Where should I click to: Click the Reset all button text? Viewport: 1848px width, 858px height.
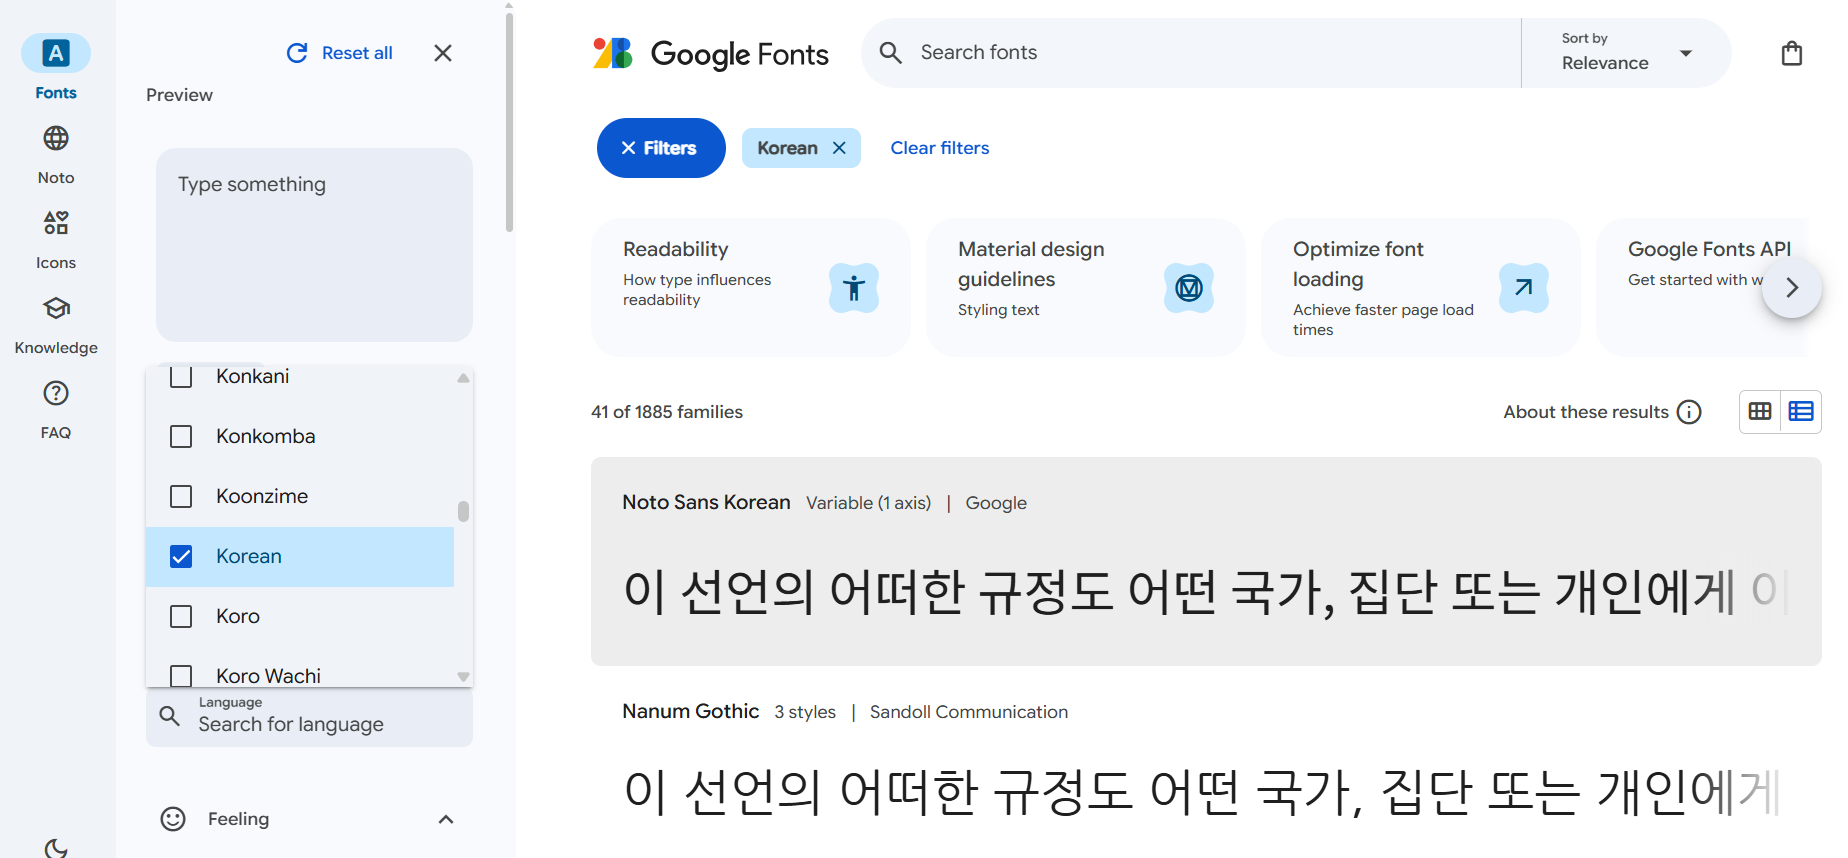point(357,53)
